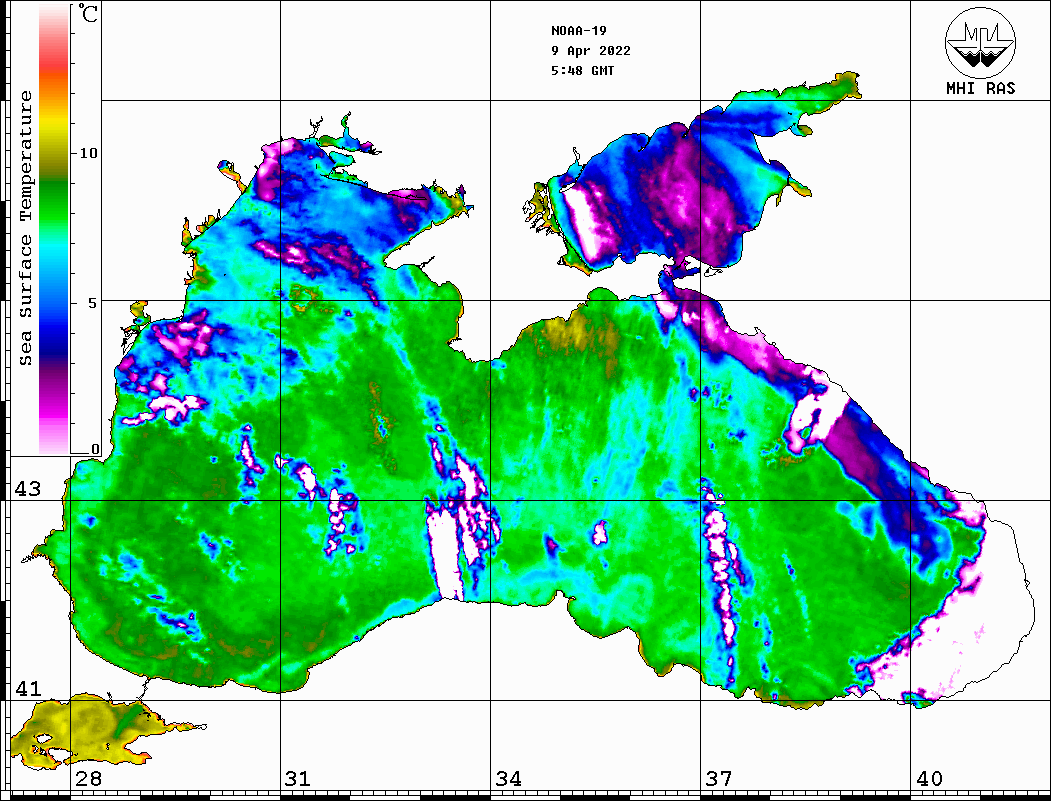The height and width of the screenshot is (801, 1051).
Task: Click the 'Sea Surface Temperature' vertical label
Action: [25, 228]
